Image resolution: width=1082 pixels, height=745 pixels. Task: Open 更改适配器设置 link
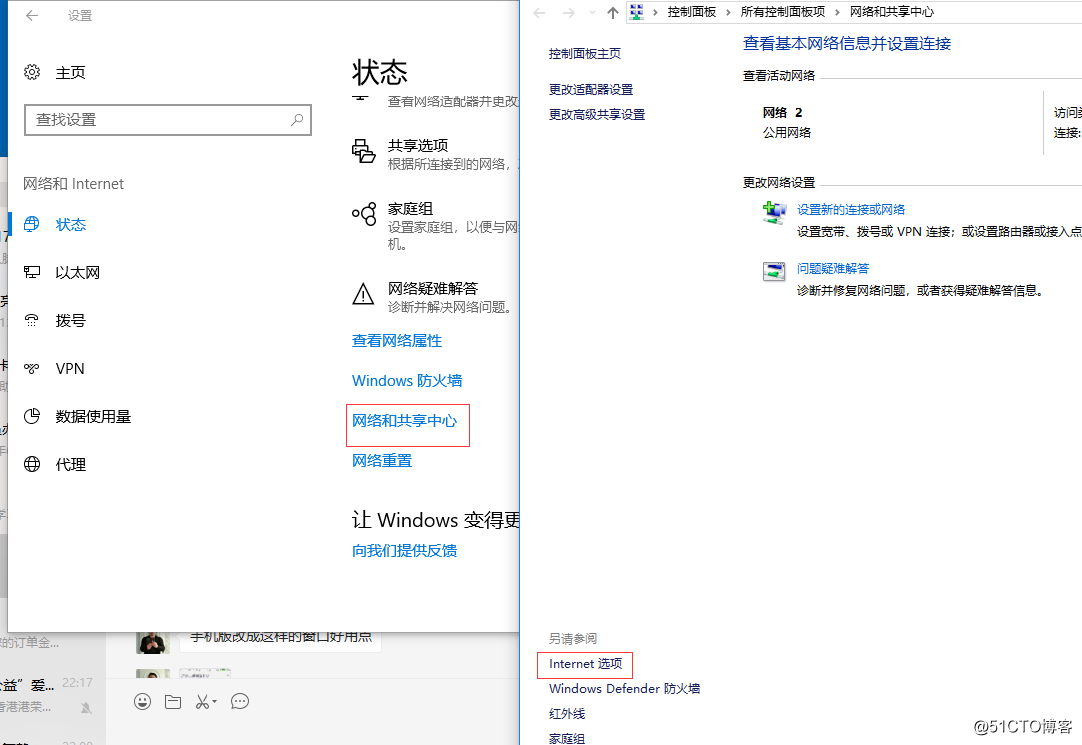coord(591,90)
